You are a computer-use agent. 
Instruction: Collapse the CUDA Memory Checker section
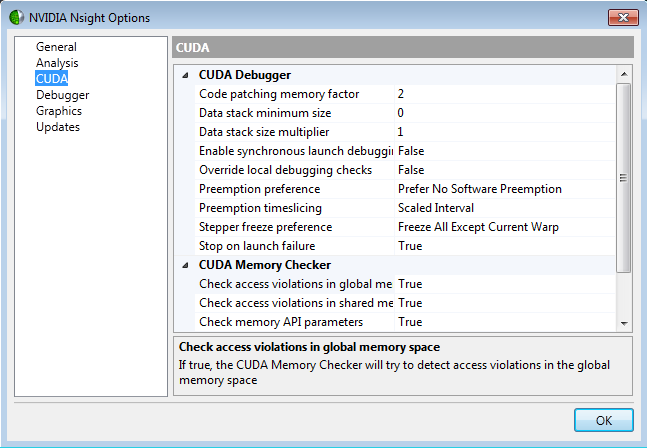pos(185,265)
